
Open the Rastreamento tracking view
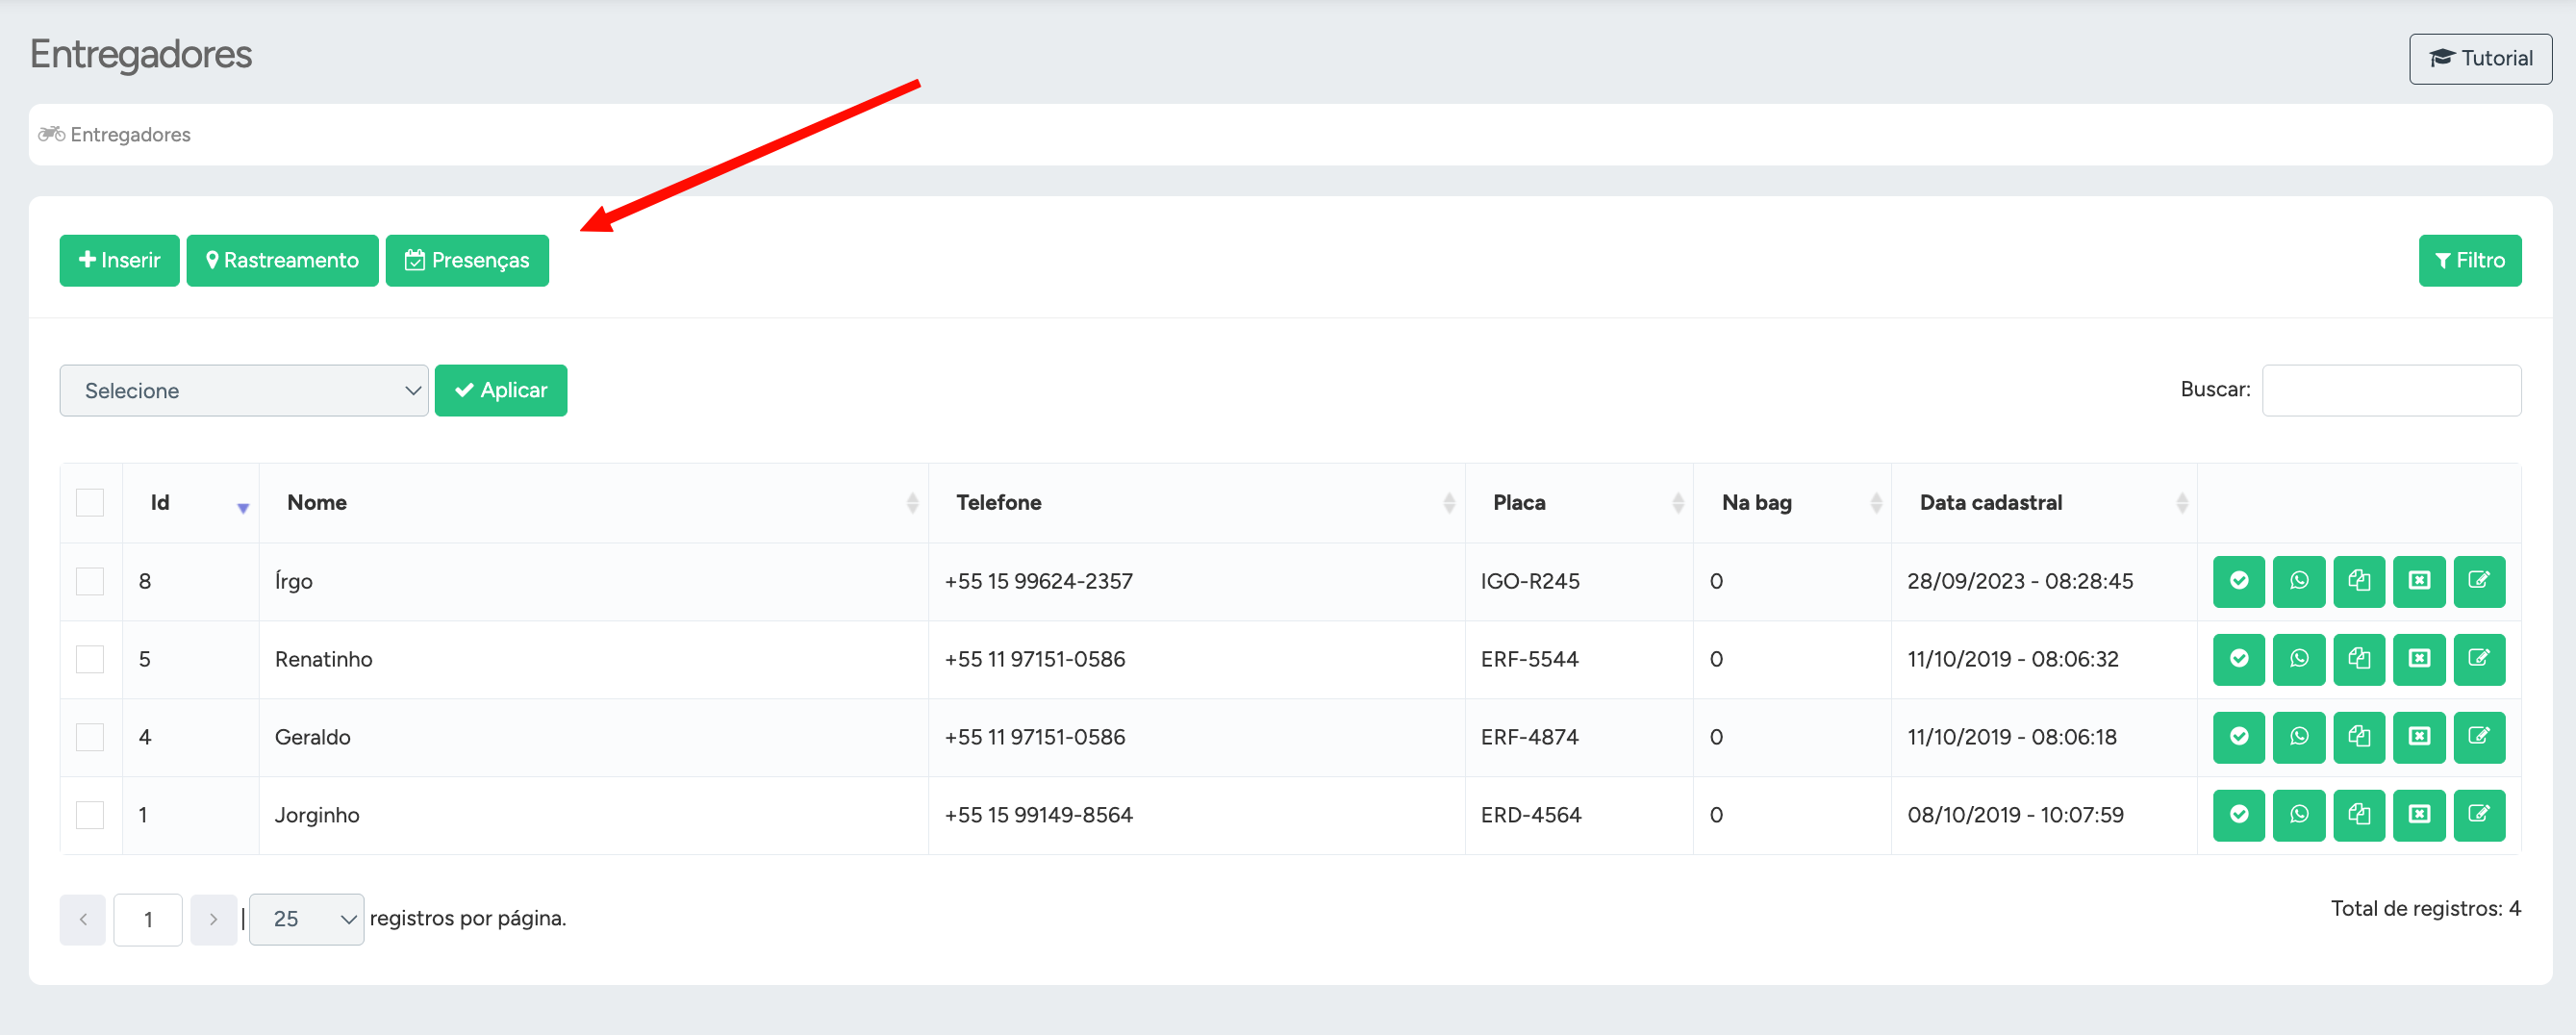(282, 261)
